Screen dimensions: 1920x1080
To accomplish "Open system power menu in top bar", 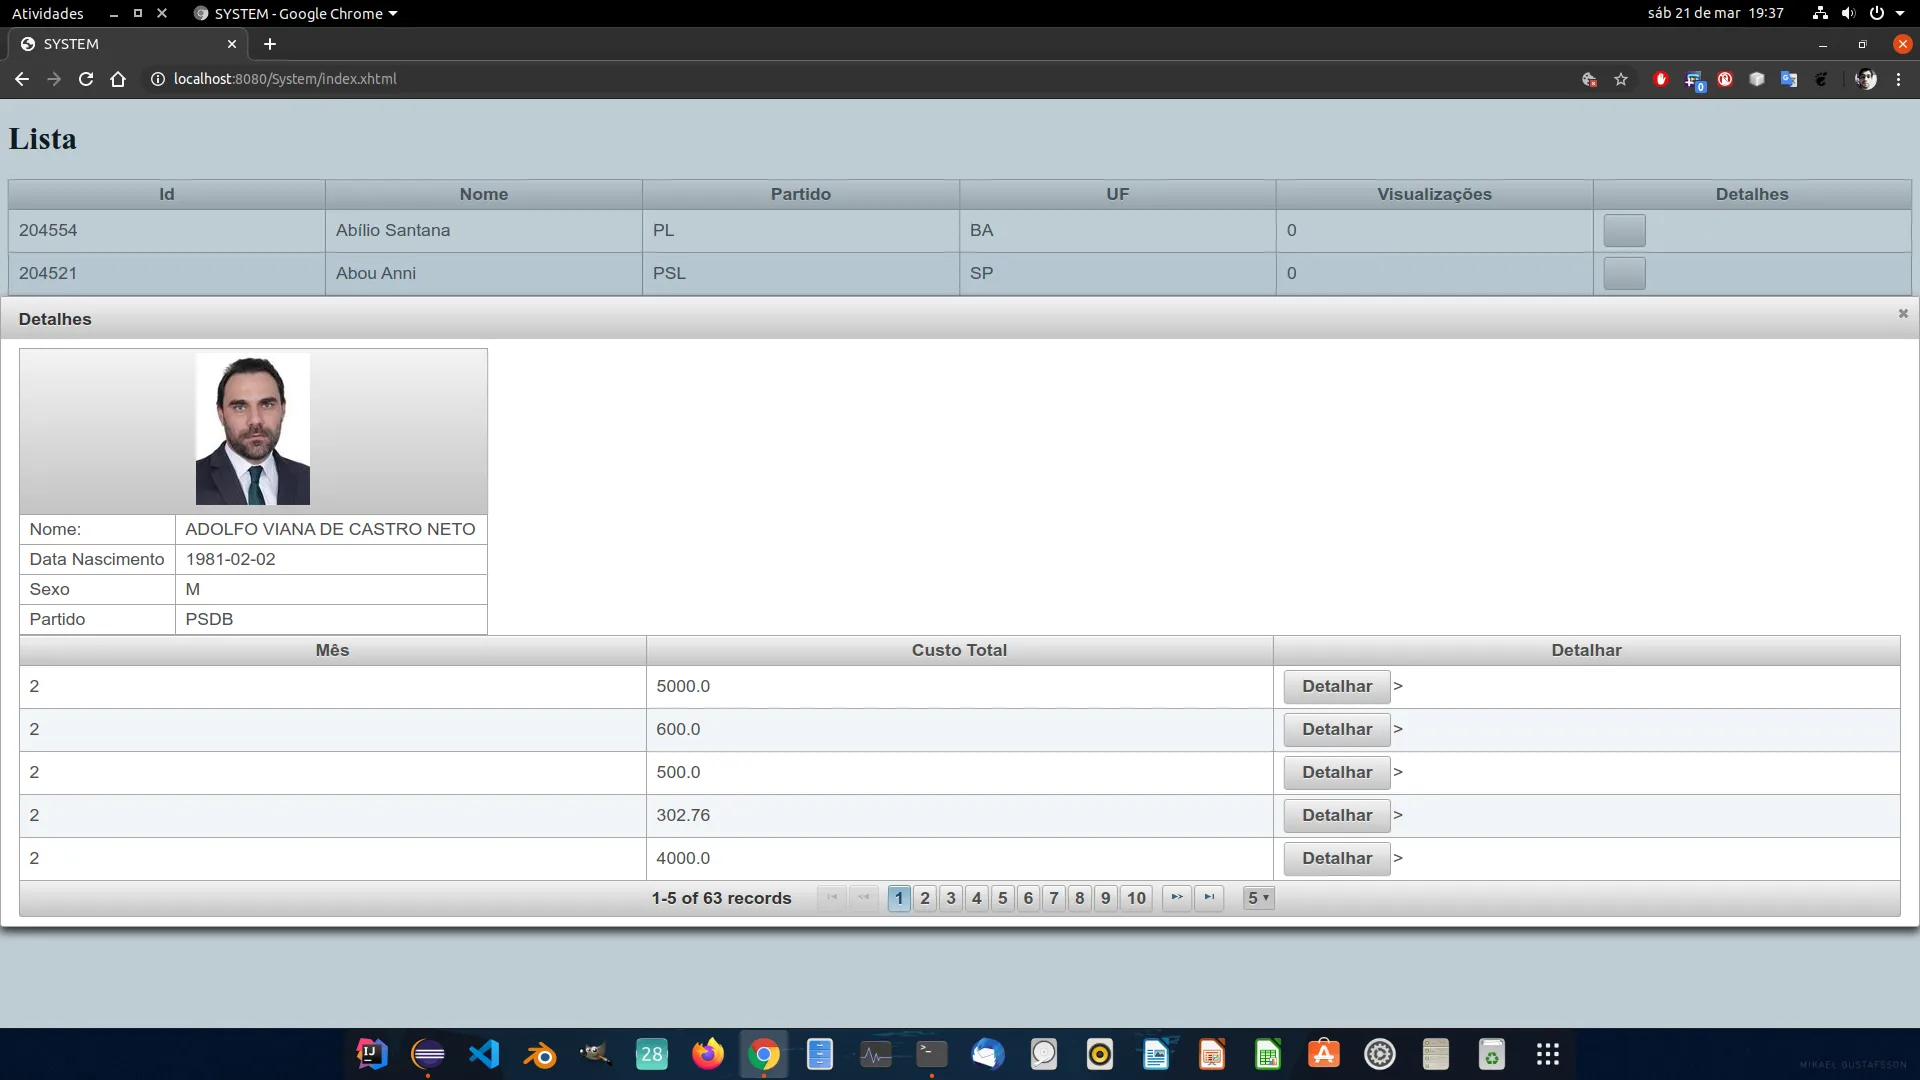I will point(1877,13).
